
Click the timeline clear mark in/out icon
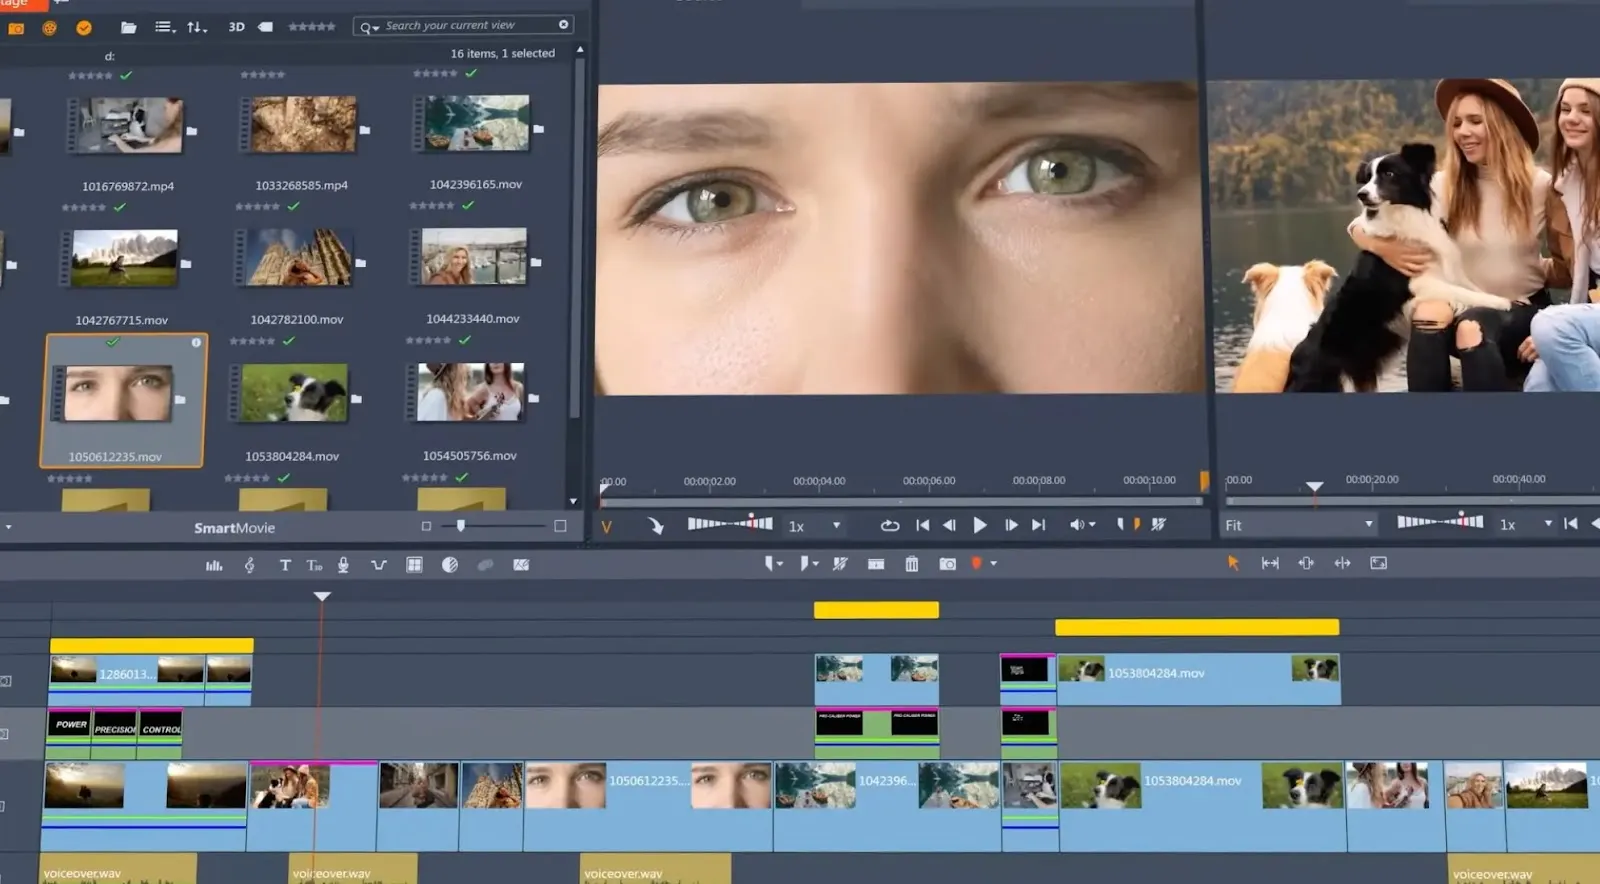[x=840, y=564]
